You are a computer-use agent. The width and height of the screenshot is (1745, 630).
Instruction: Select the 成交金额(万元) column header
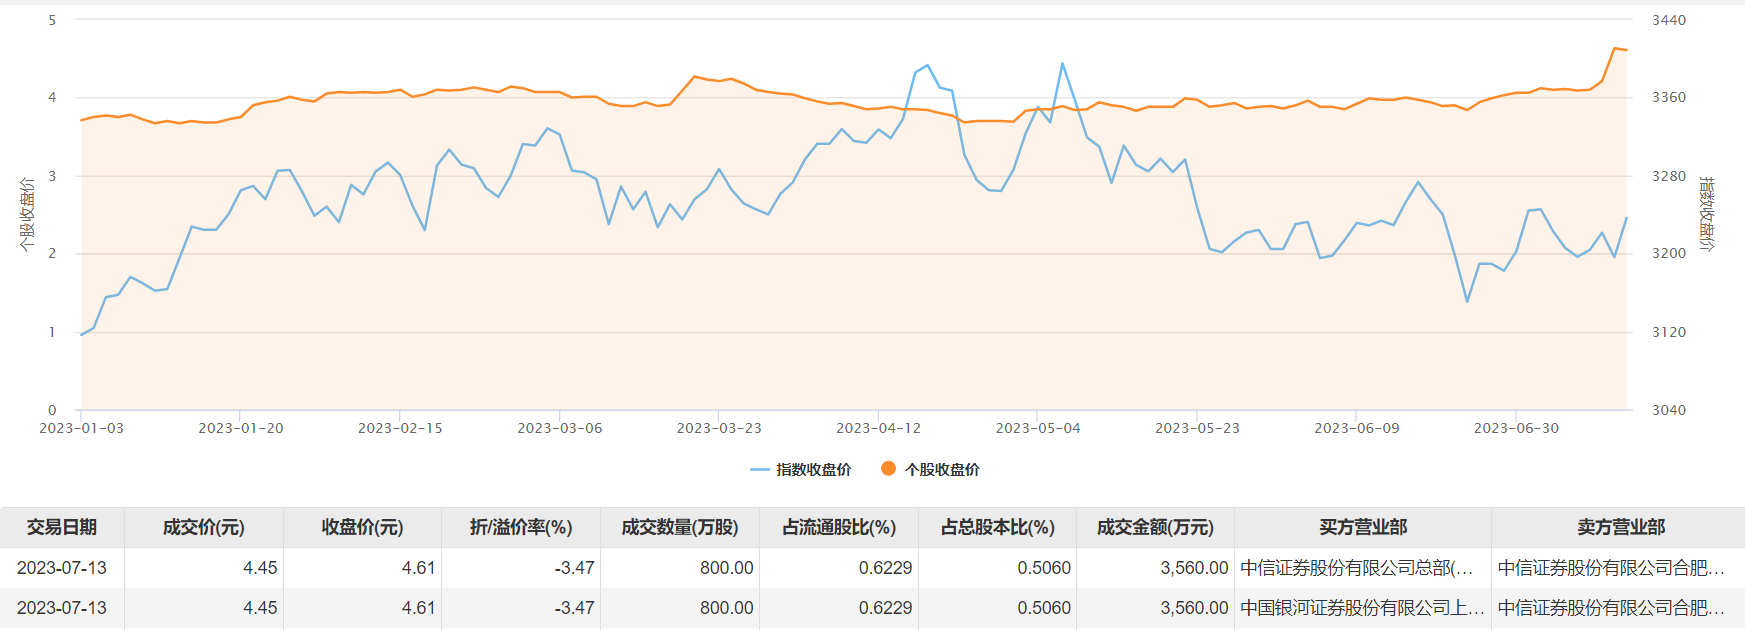1155,527
